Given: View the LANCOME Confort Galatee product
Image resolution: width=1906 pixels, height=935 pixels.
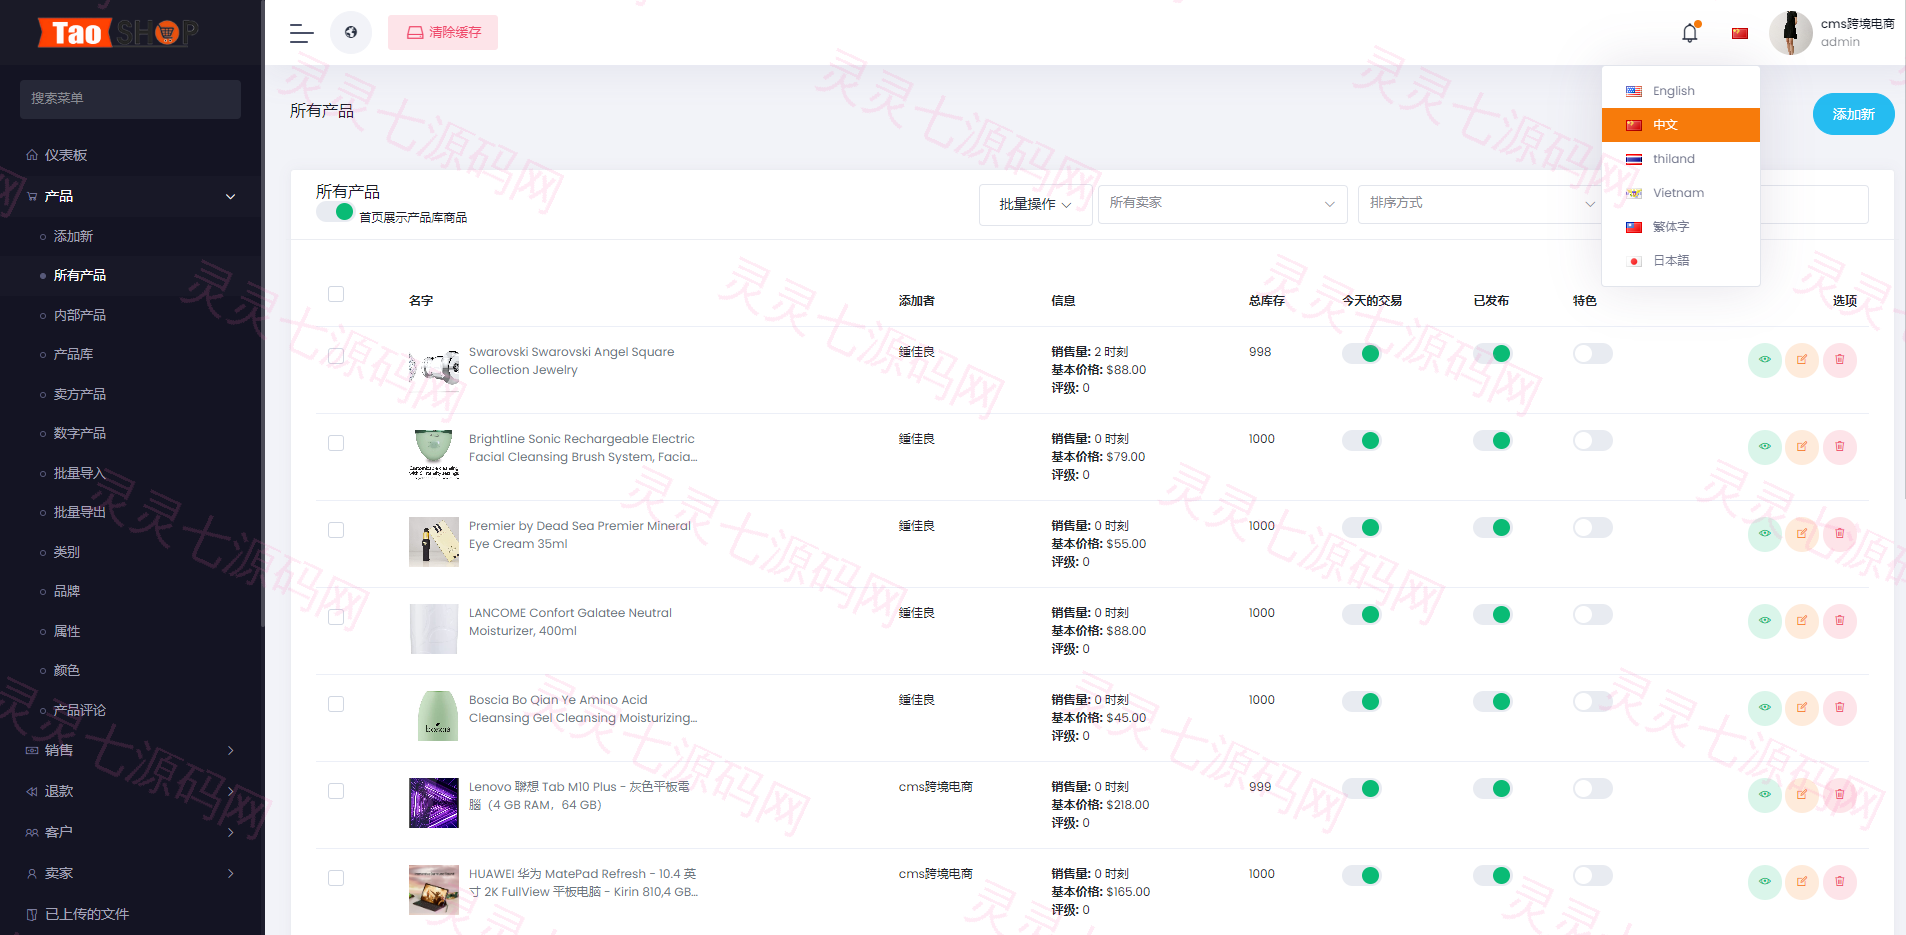Looking at the screenshot, I should point(1764,621).
